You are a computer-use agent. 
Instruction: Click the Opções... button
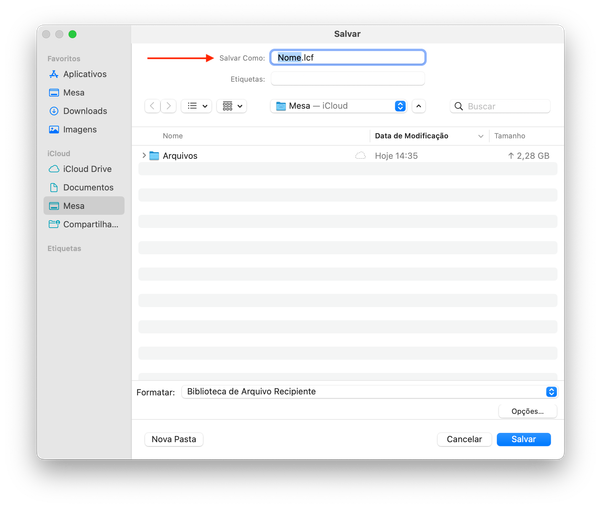point(527,411)
